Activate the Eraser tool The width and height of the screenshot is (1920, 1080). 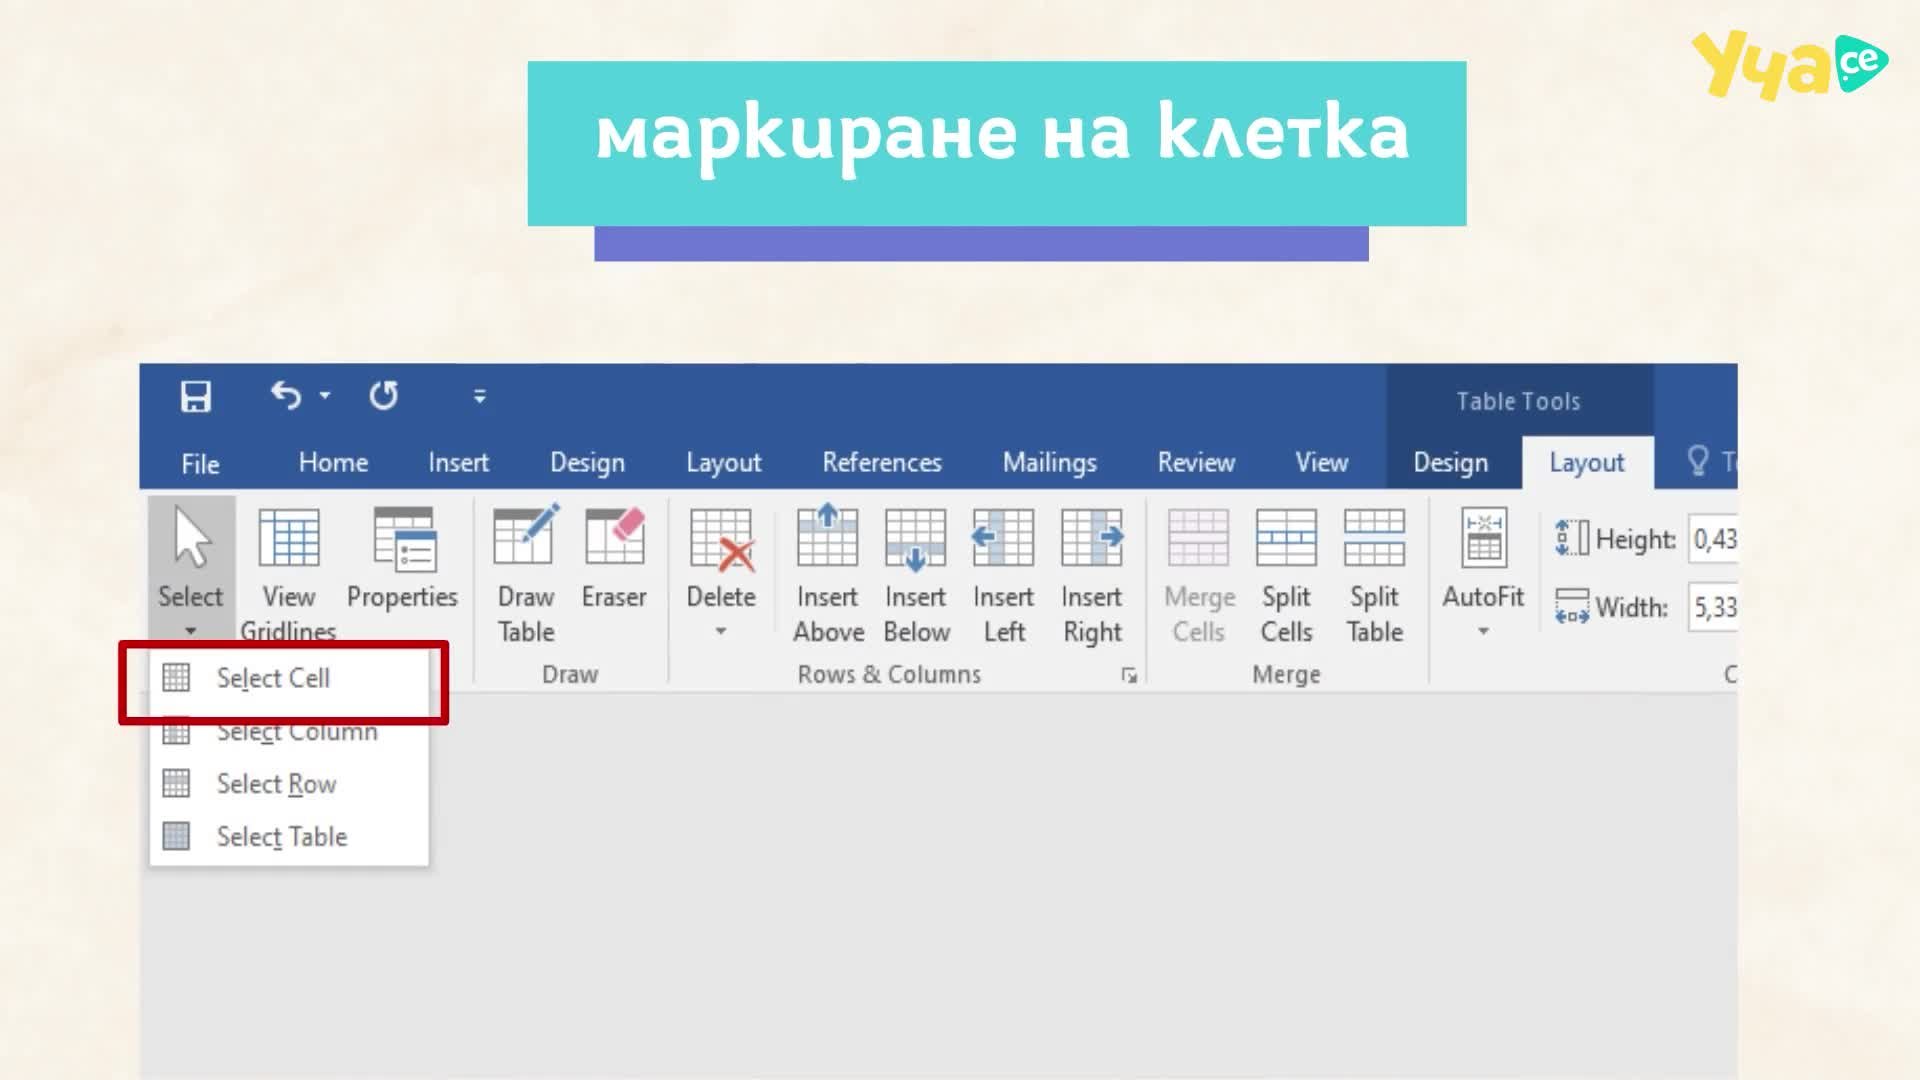pyautogui.click(x=614, y=558)
